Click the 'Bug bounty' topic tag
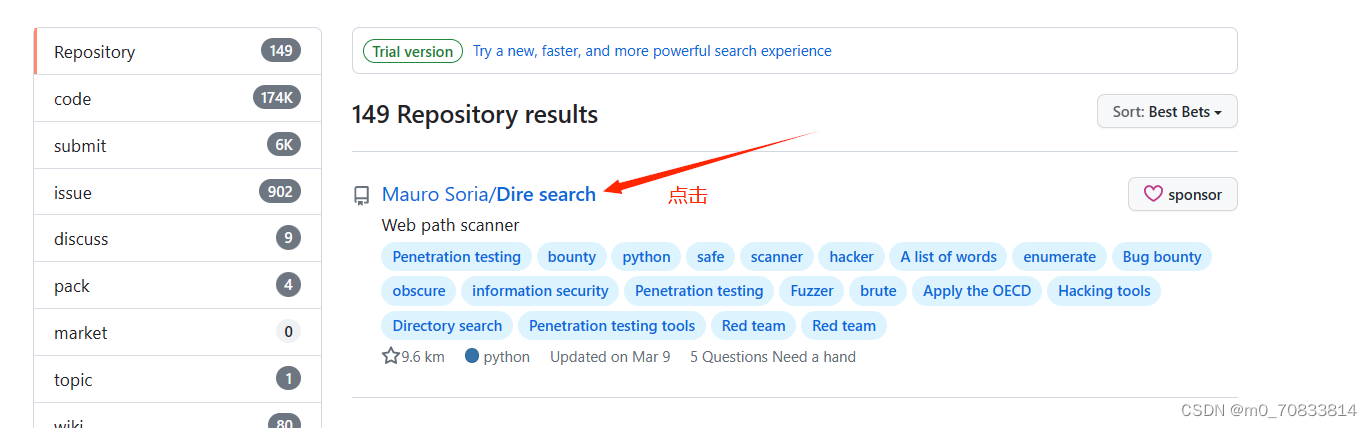This screenshot has height=428, width=1372. 1162,256
